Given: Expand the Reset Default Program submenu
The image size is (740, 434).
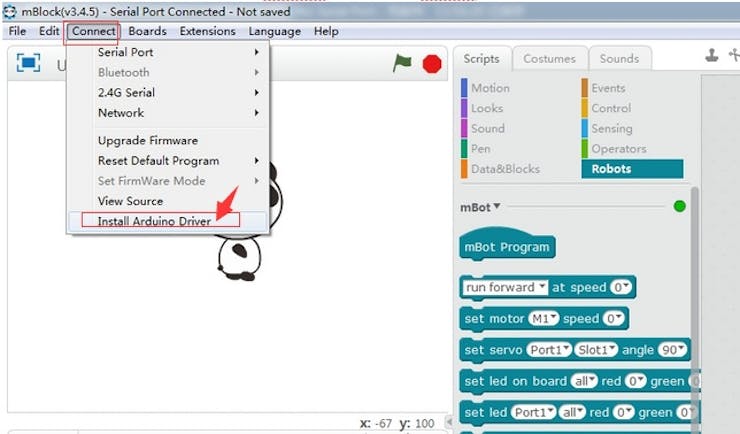Looking at the screenshot, I should 168,161.
